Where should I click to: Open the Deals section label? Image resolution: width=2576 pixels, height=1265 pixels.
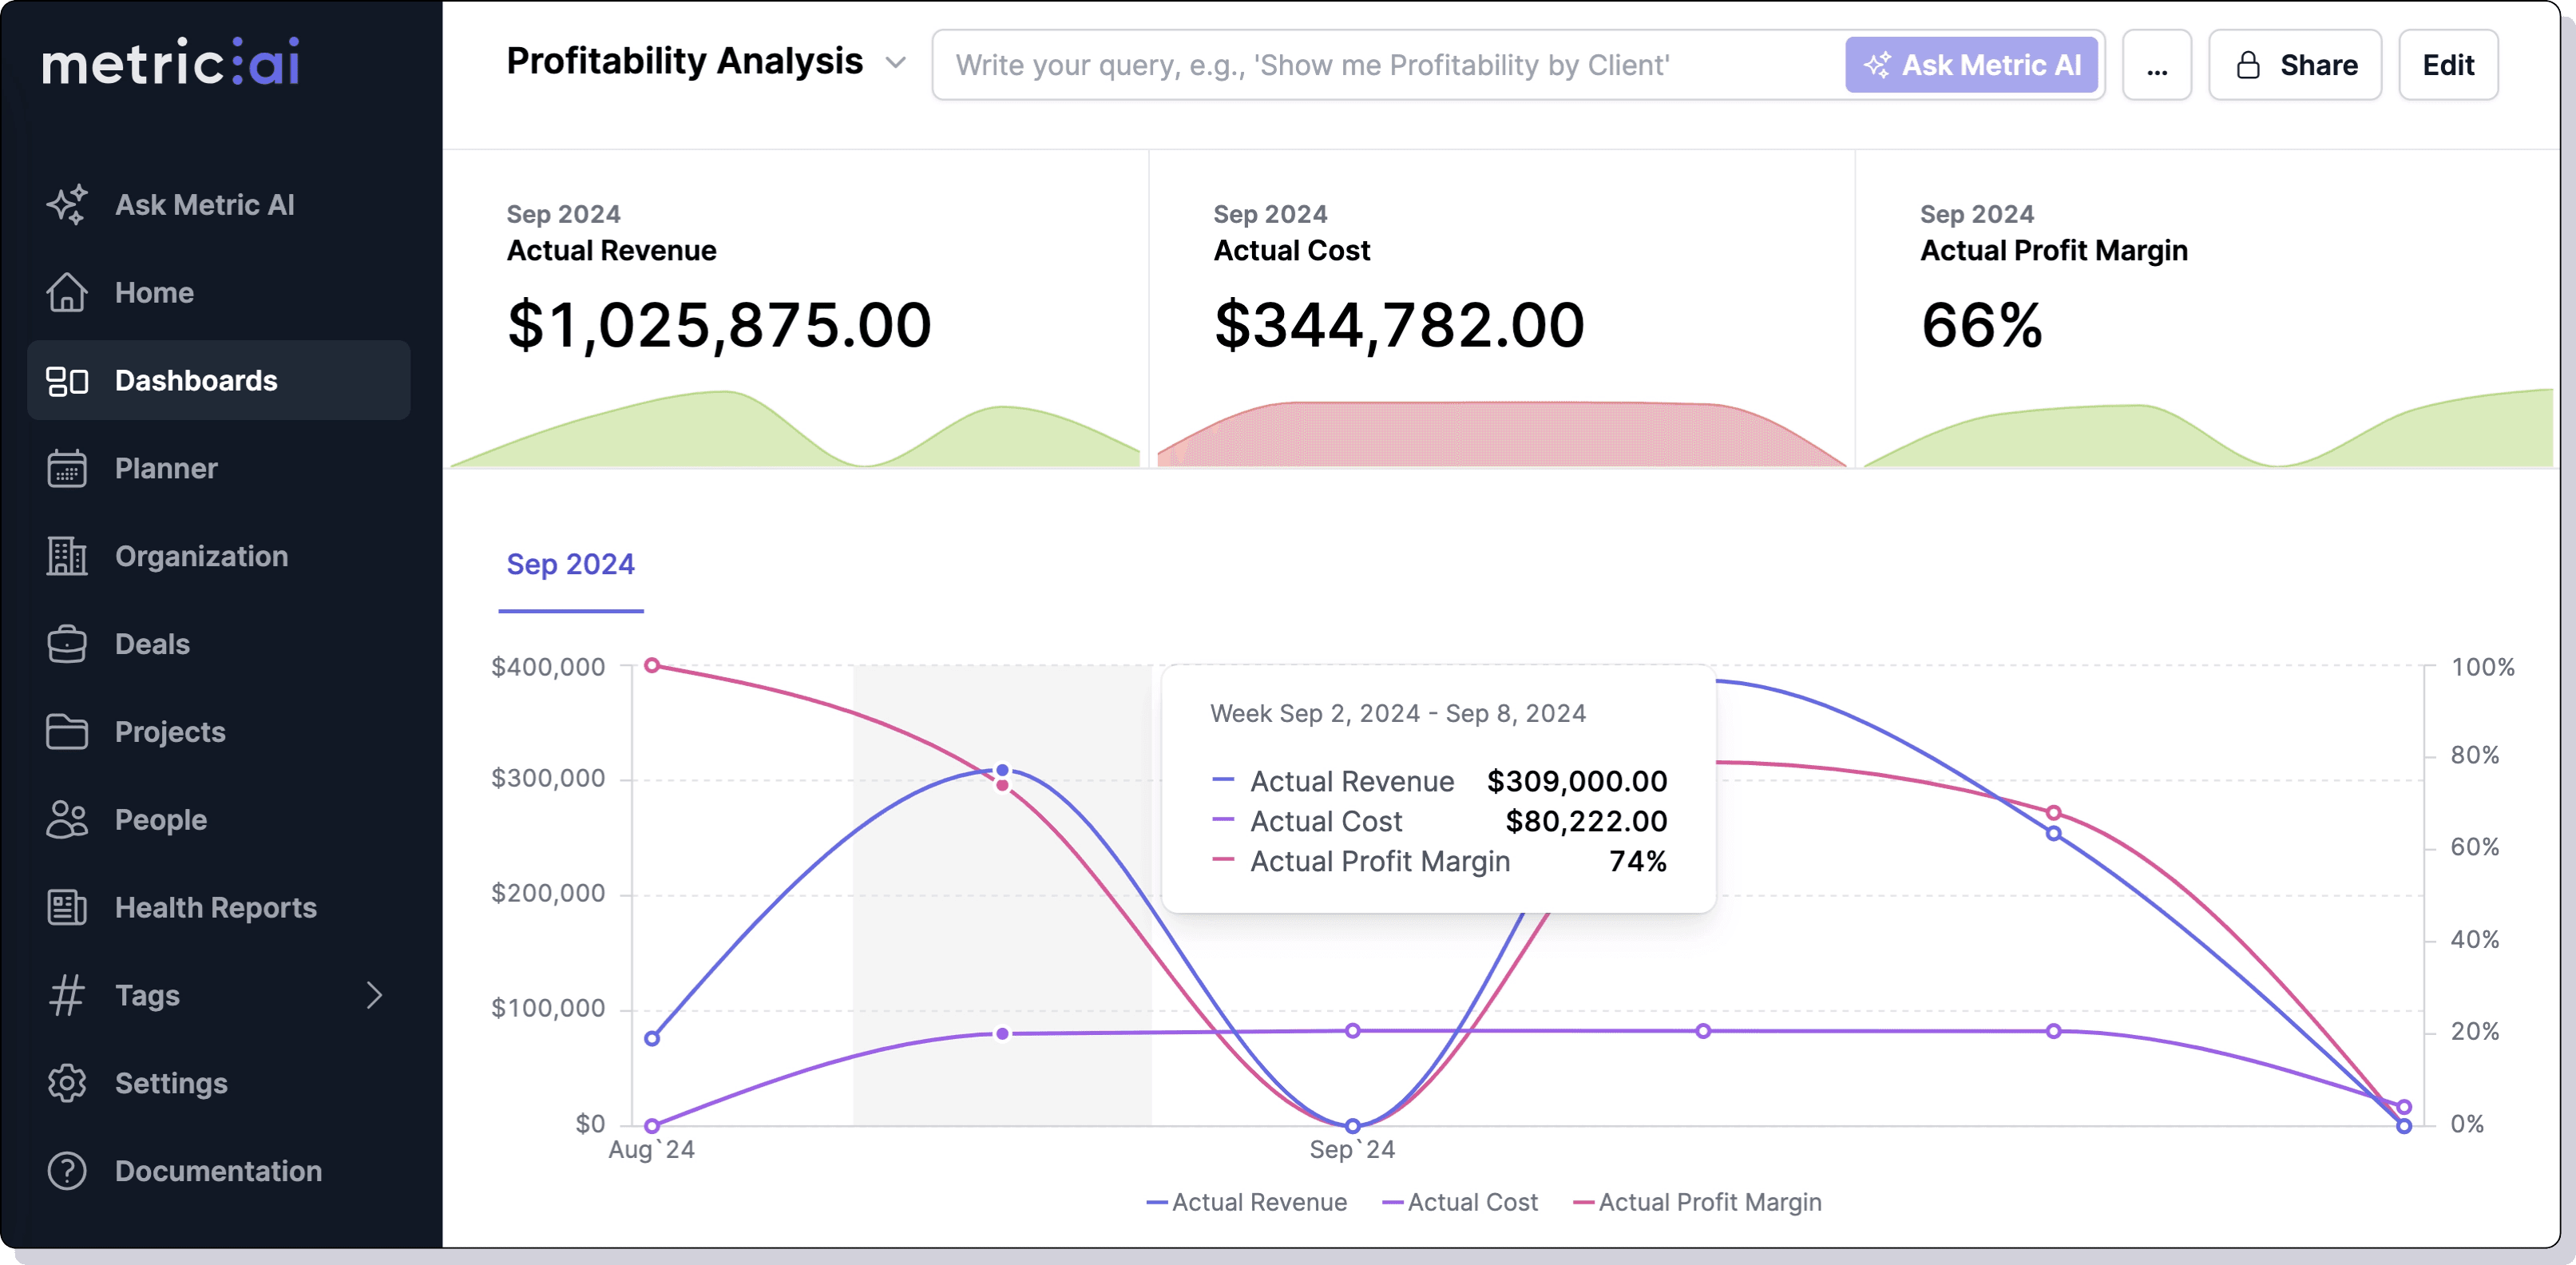[152, 644]
